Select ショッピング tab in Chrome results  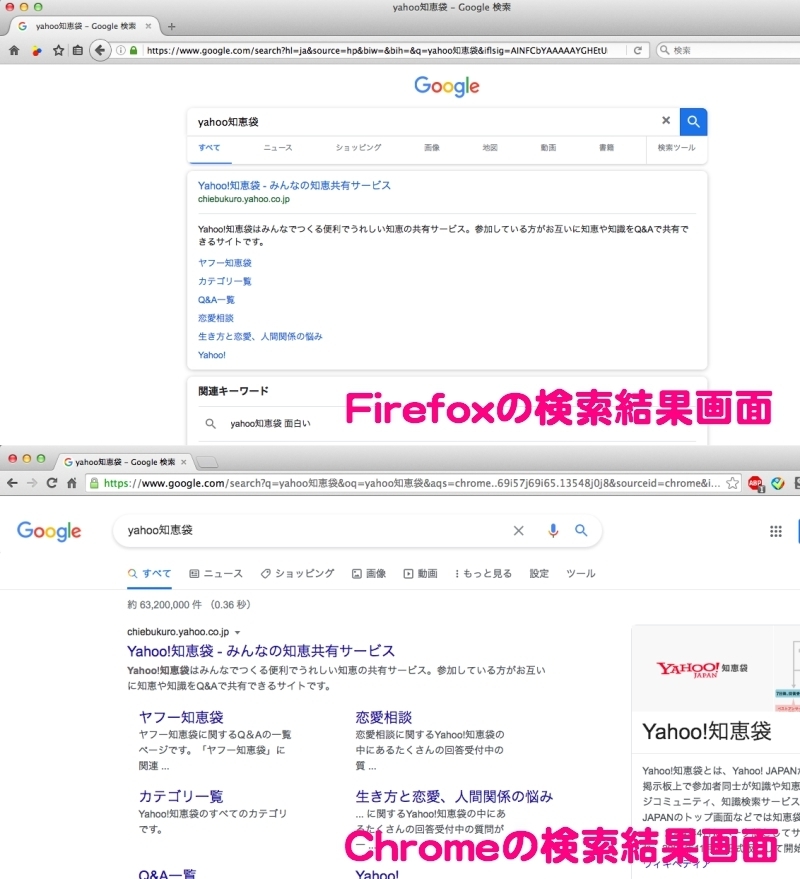click(x=298, y=573)
